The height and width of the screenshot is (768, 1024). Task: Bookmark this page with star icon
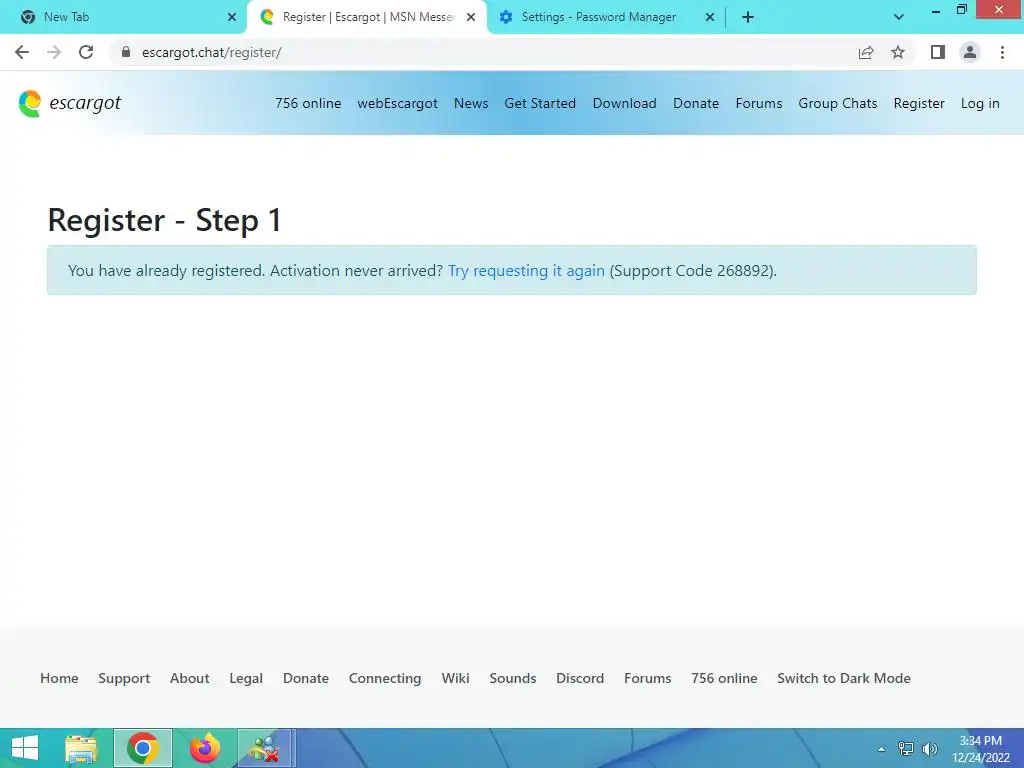898,52
